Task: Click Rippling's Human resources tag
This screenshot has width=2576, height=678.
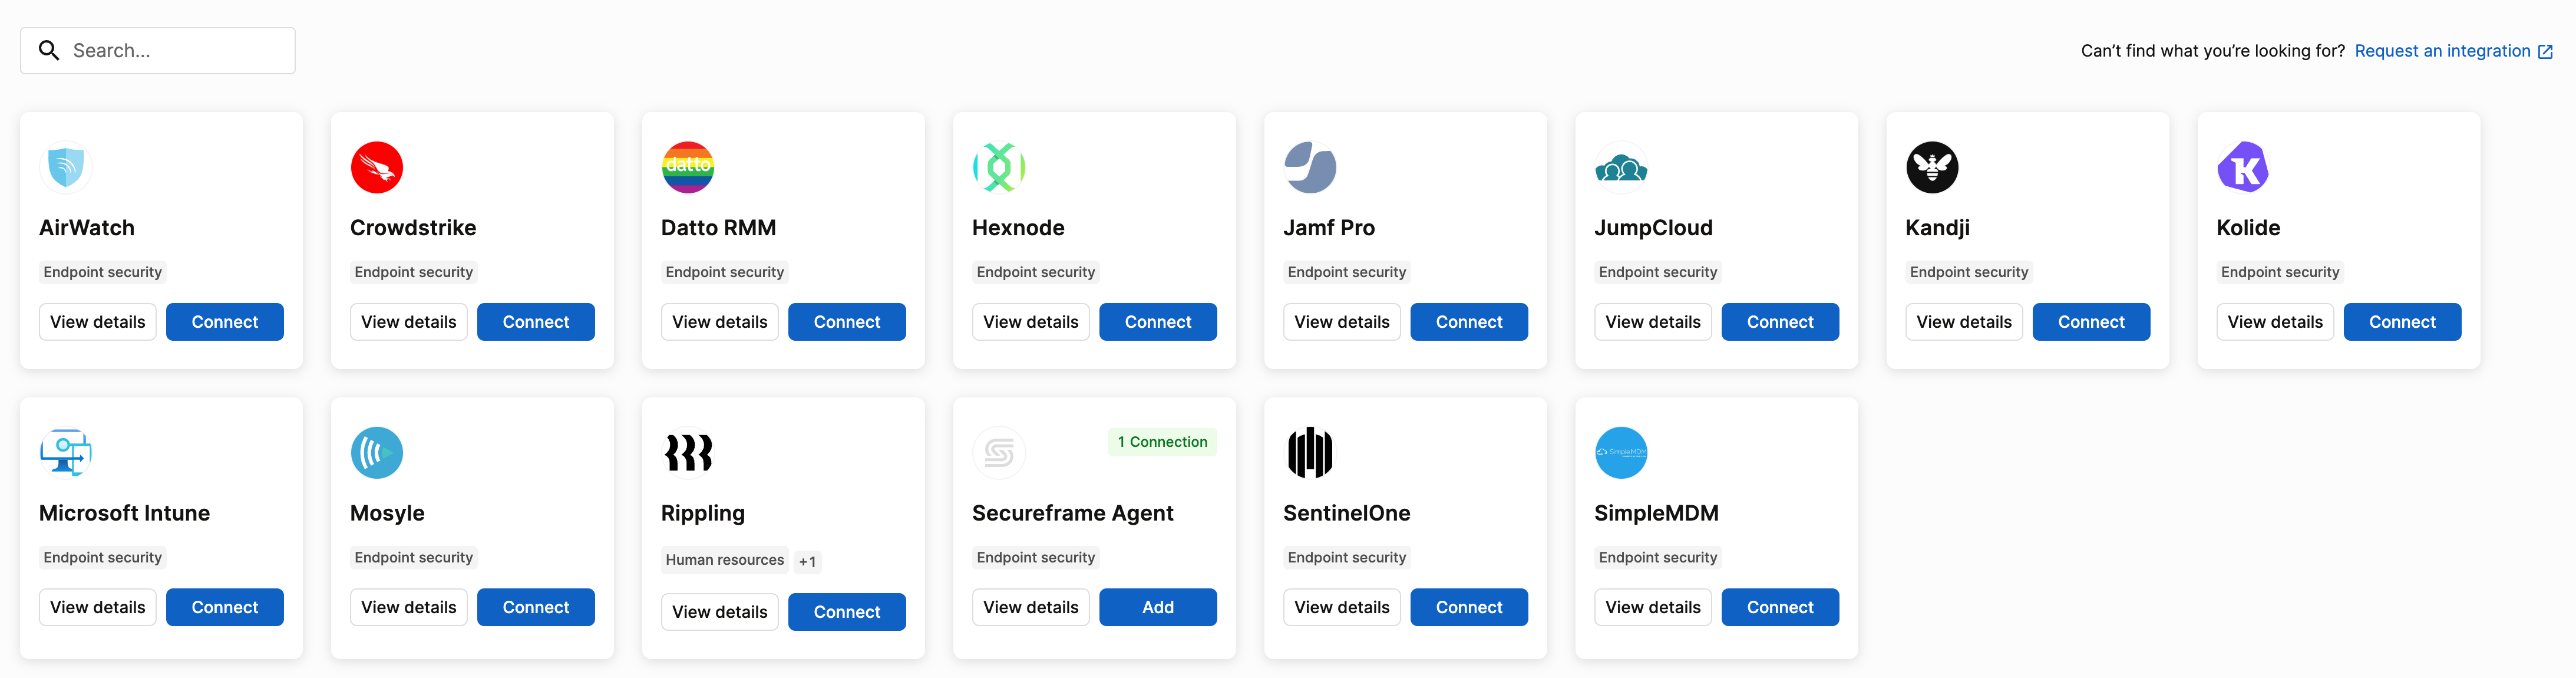Action: pyautogui.click(x=725, y=560)
